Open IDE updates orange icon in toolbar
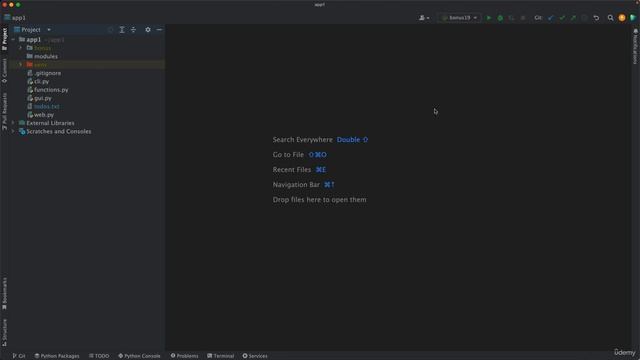640x360 pixels. [622, 18]
